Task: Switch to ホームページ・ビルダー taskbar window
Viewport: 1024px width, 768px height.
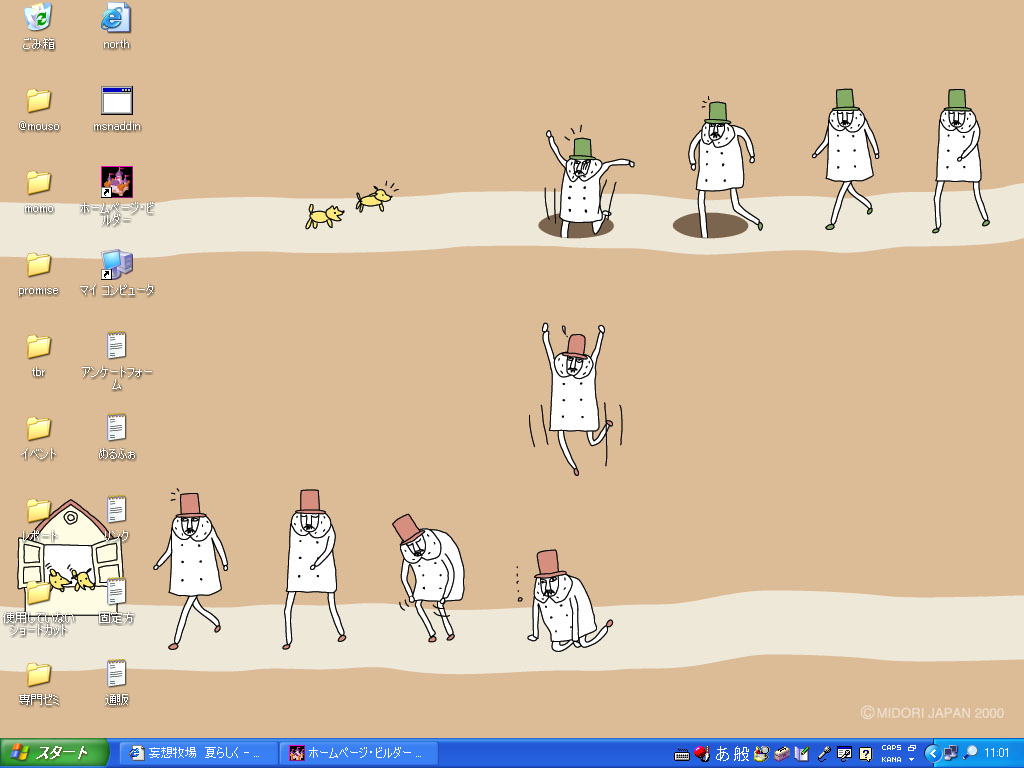Action: pyautogui.click(x=358, y=753)
